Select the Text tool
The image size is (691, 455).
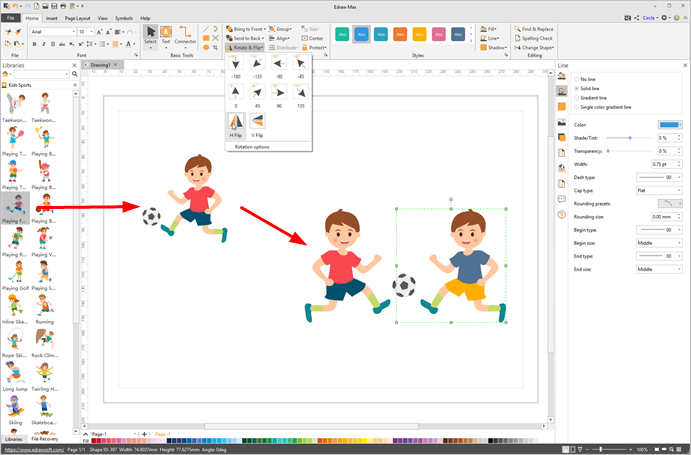pos(166,35)
